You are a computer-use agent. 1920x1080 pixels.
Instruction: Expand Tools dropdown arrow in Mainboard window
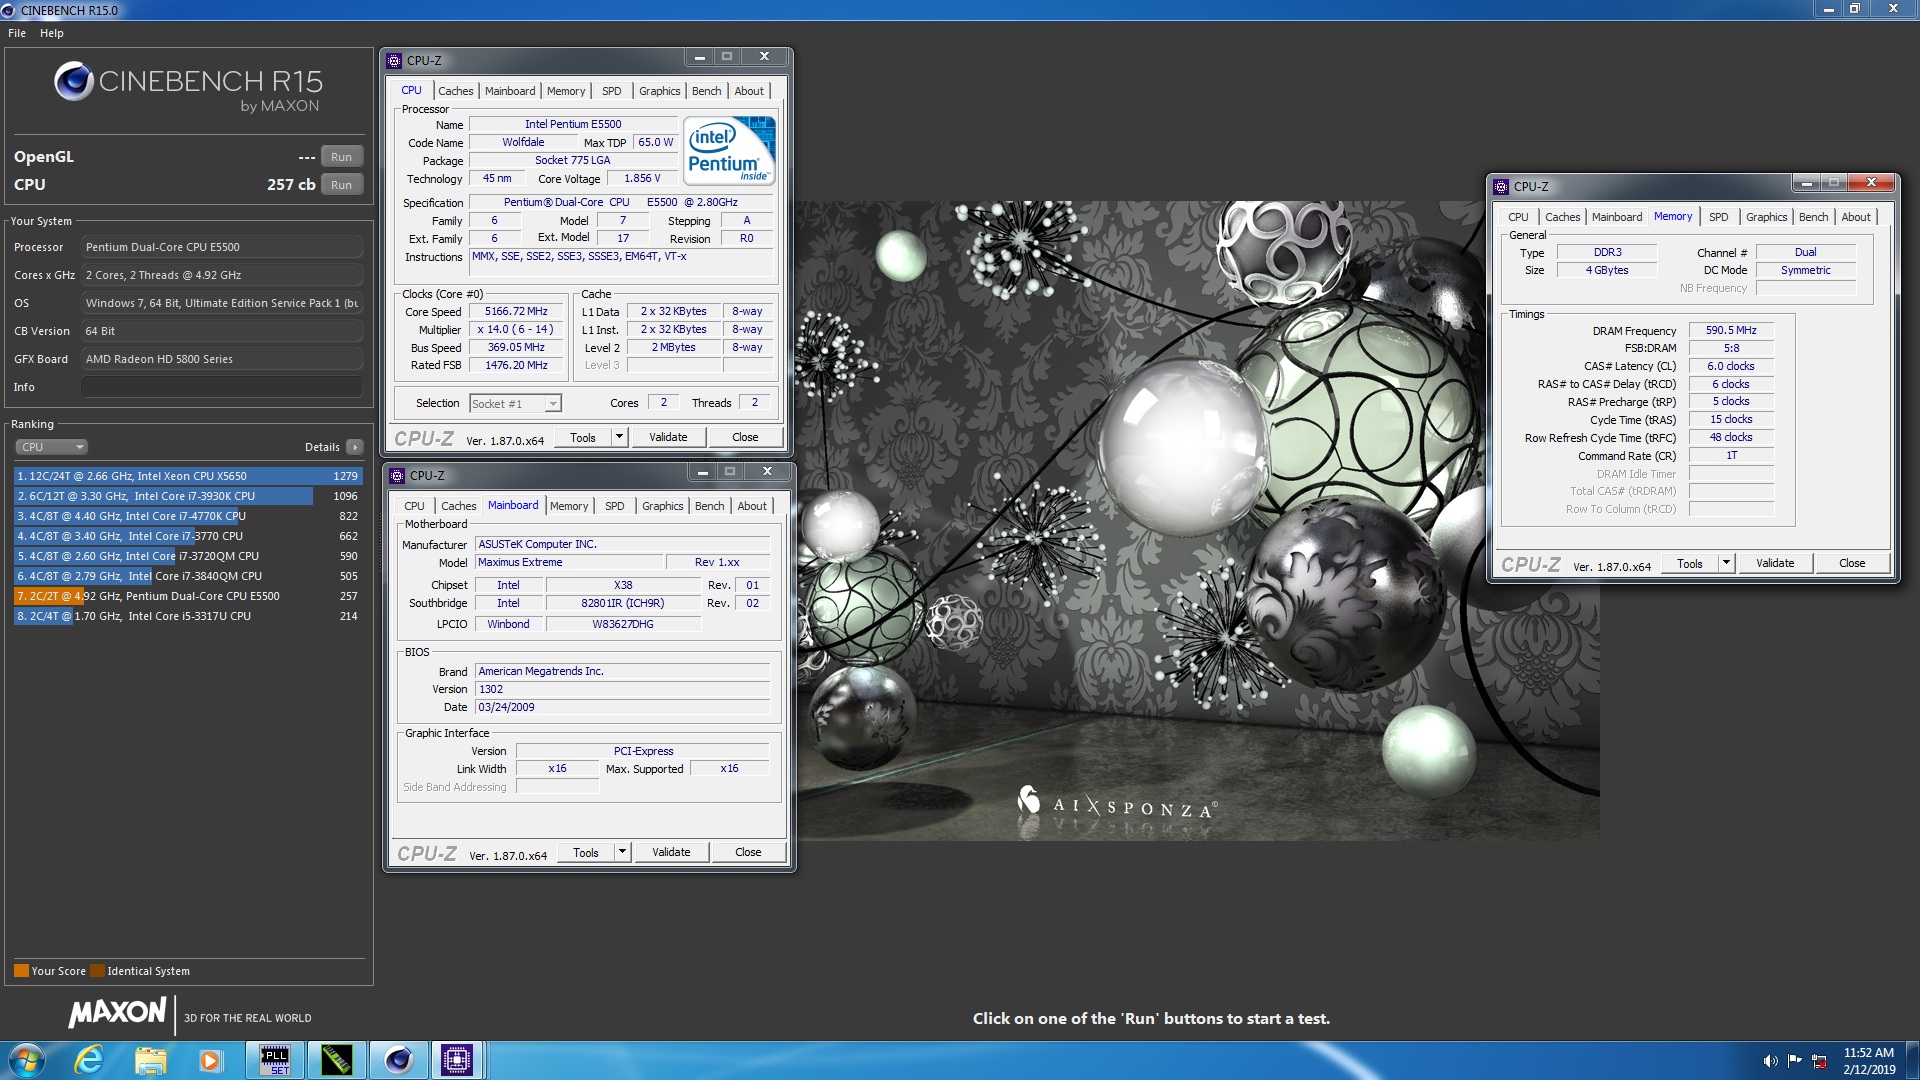tap(622, 852)
